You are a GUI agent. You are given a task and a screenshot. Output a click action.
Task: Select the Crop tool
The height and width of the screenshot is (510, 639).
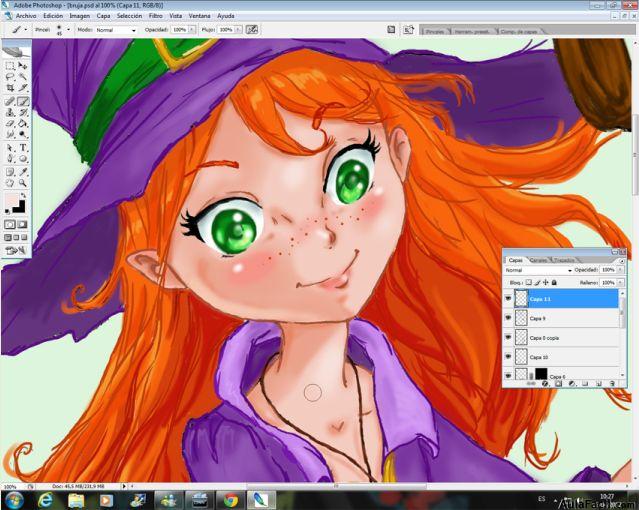click(10, 88)
